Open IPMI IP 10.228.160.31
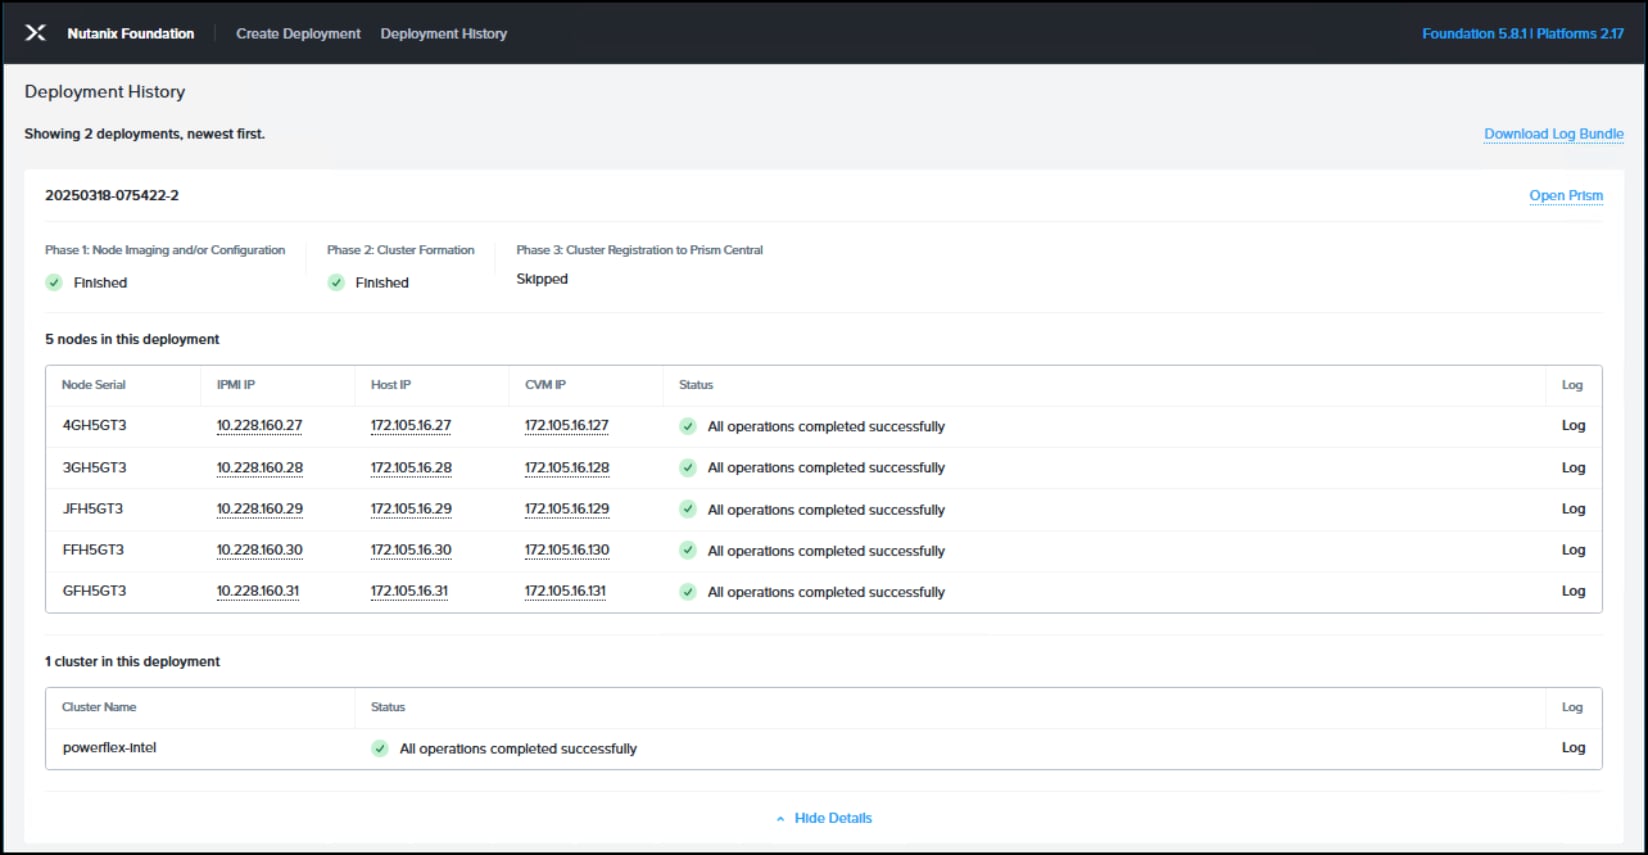Viewport: 1648px width, 855px height. click(258, 591)
